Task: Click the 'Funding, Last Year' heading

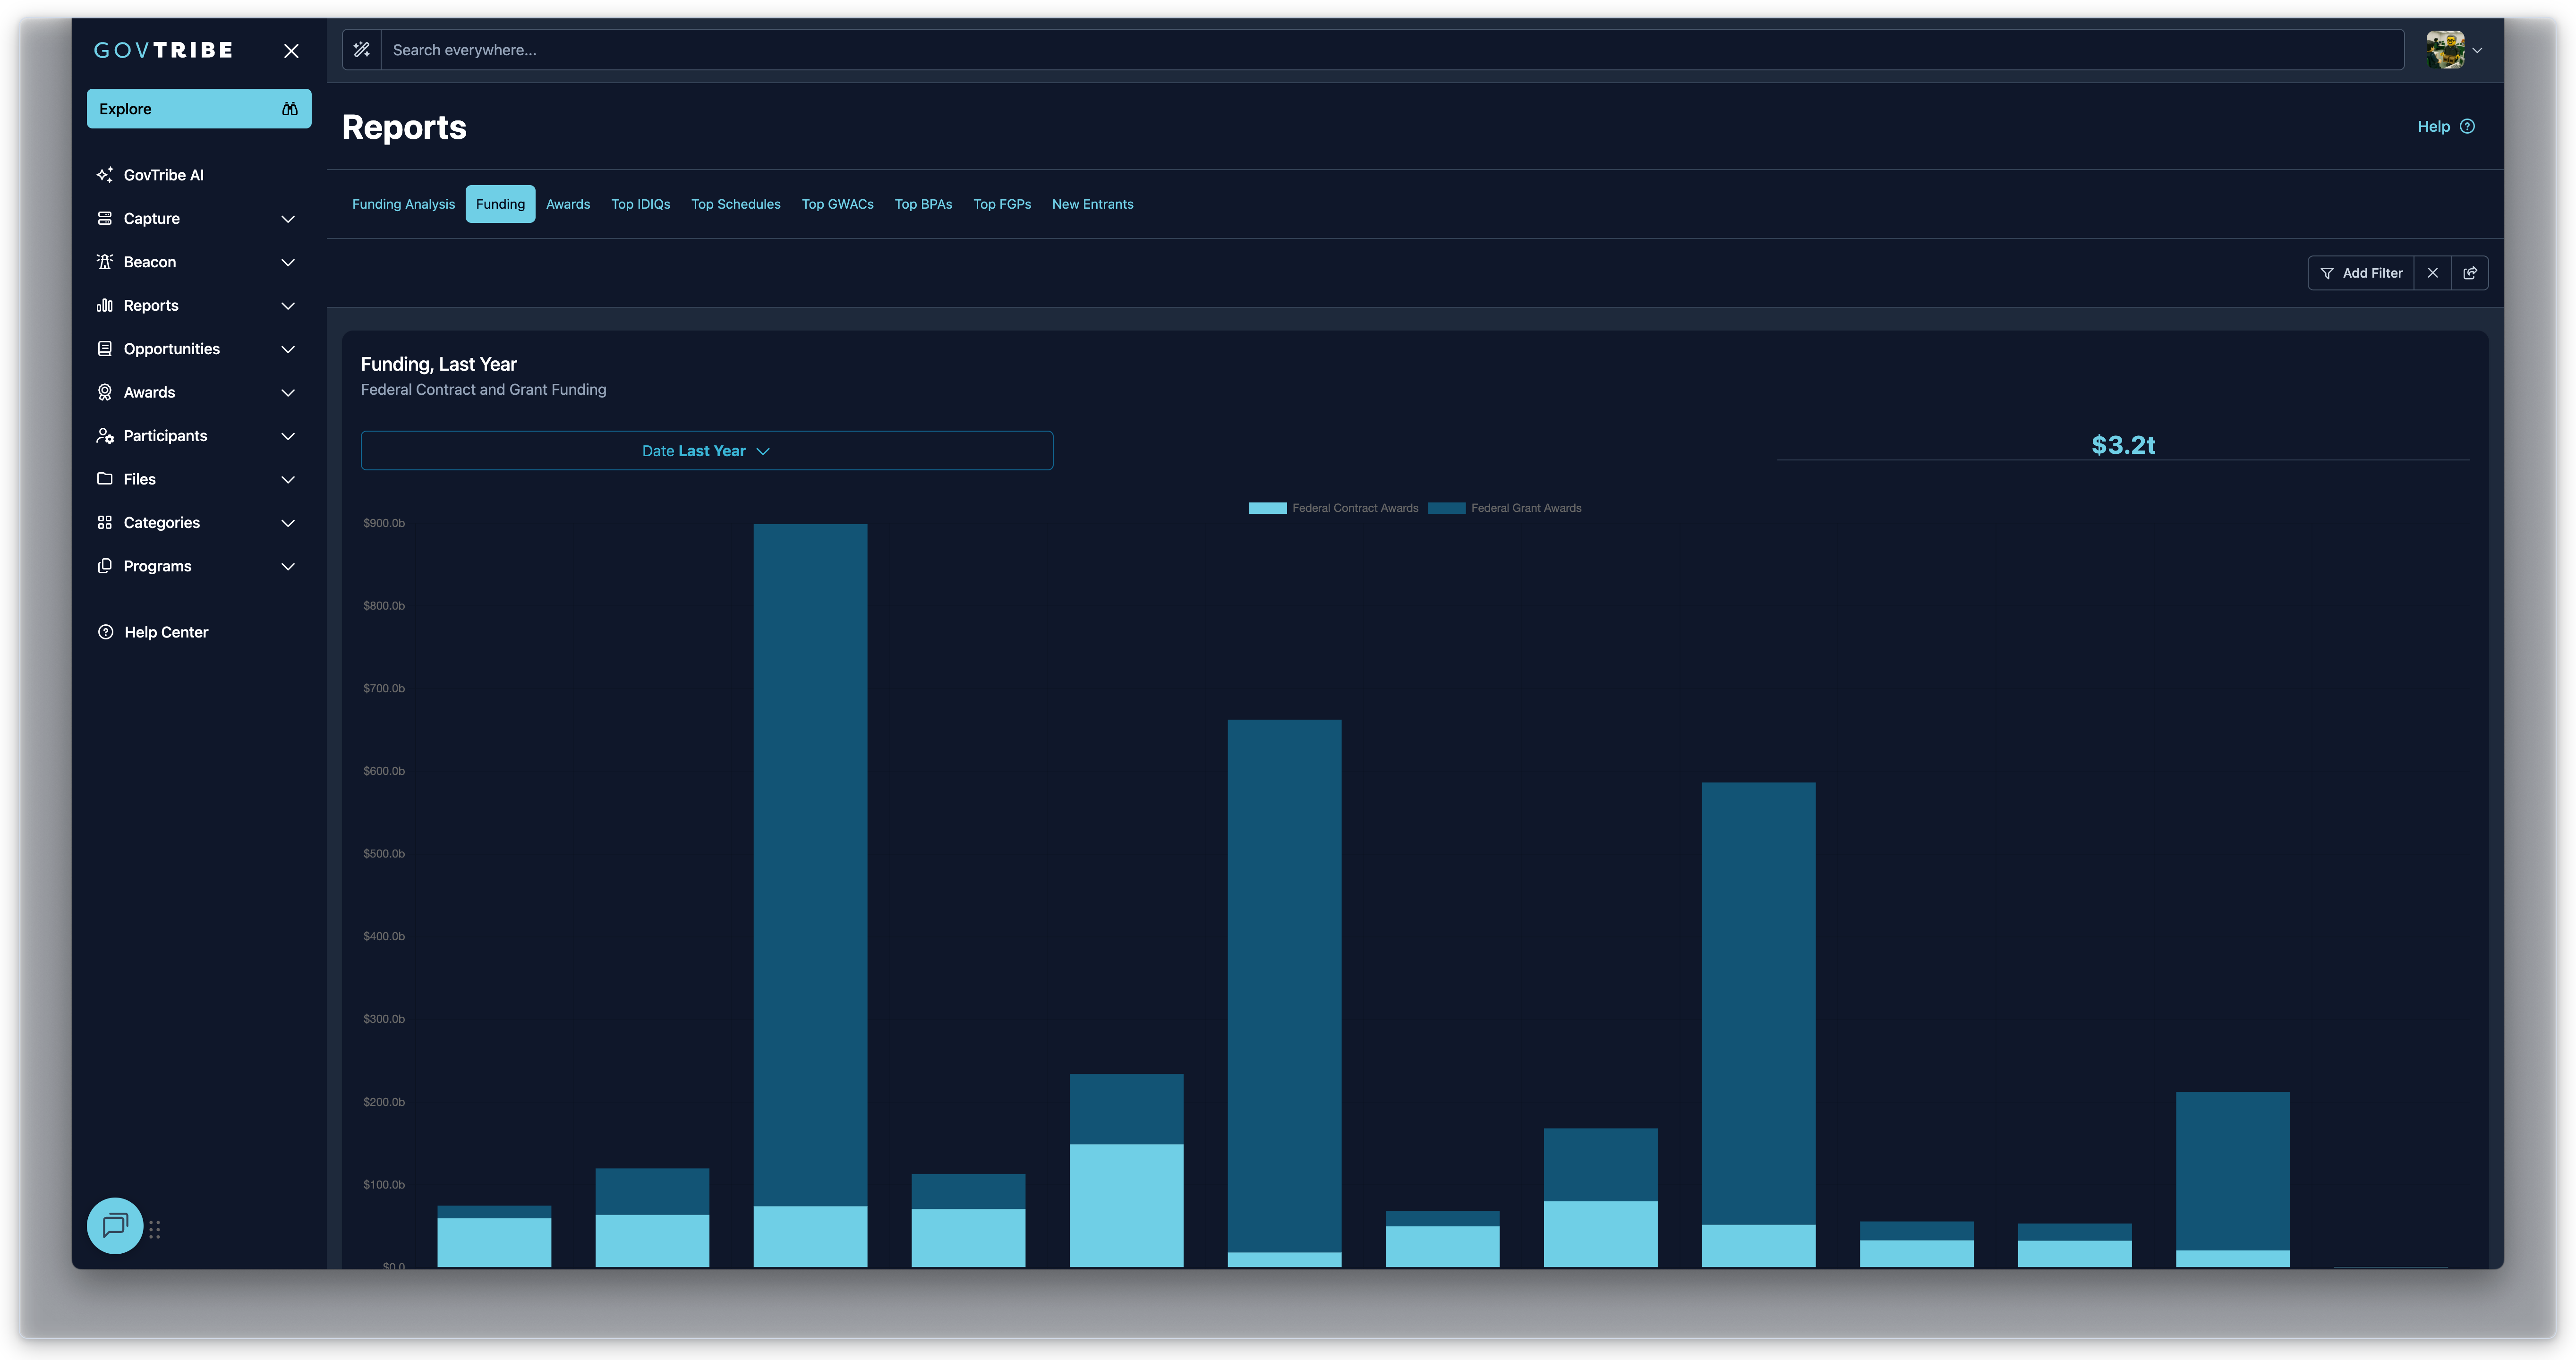Action: [439, 364]
